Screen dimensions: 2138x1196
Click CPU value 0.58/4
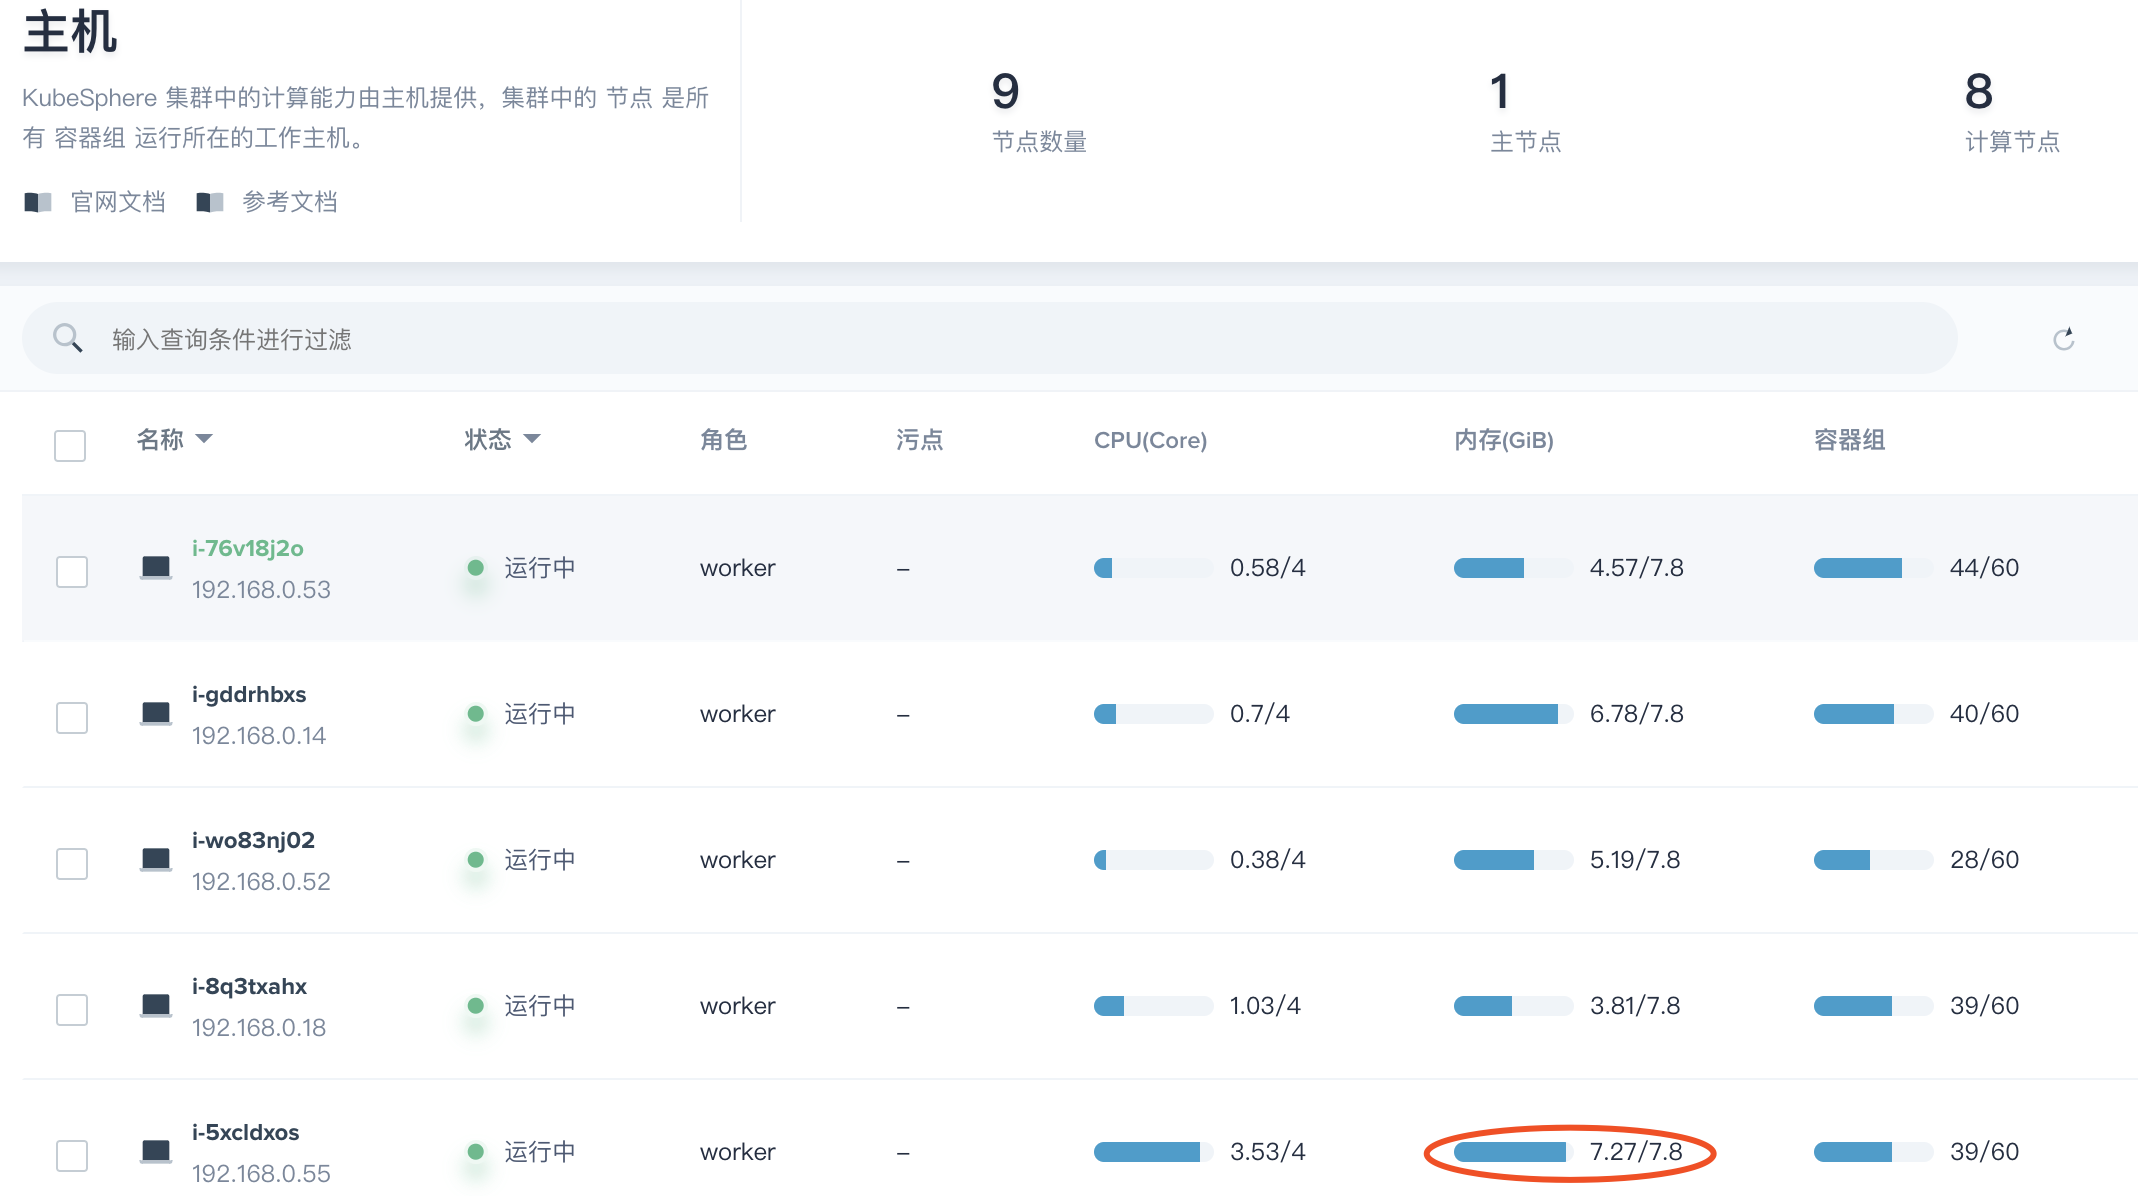1268,568
